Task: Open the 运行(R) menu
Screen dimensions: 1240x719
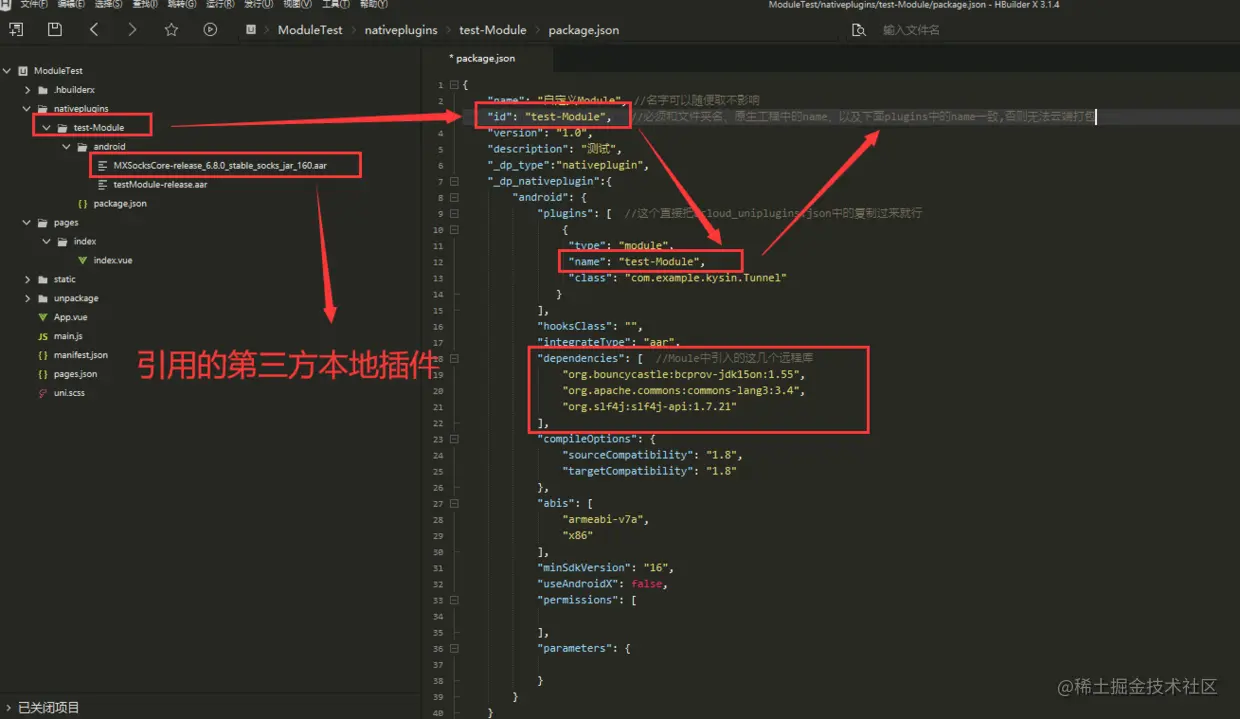Action: pyautogui.click(x=219, y=5)
